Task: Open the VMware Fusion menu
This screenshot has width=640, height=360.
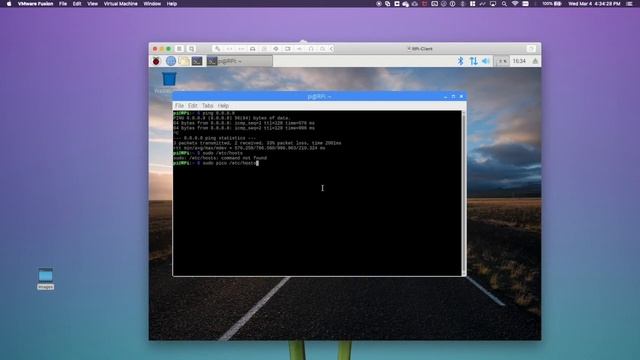Action: pyautogui.click(x=36, y=4)
